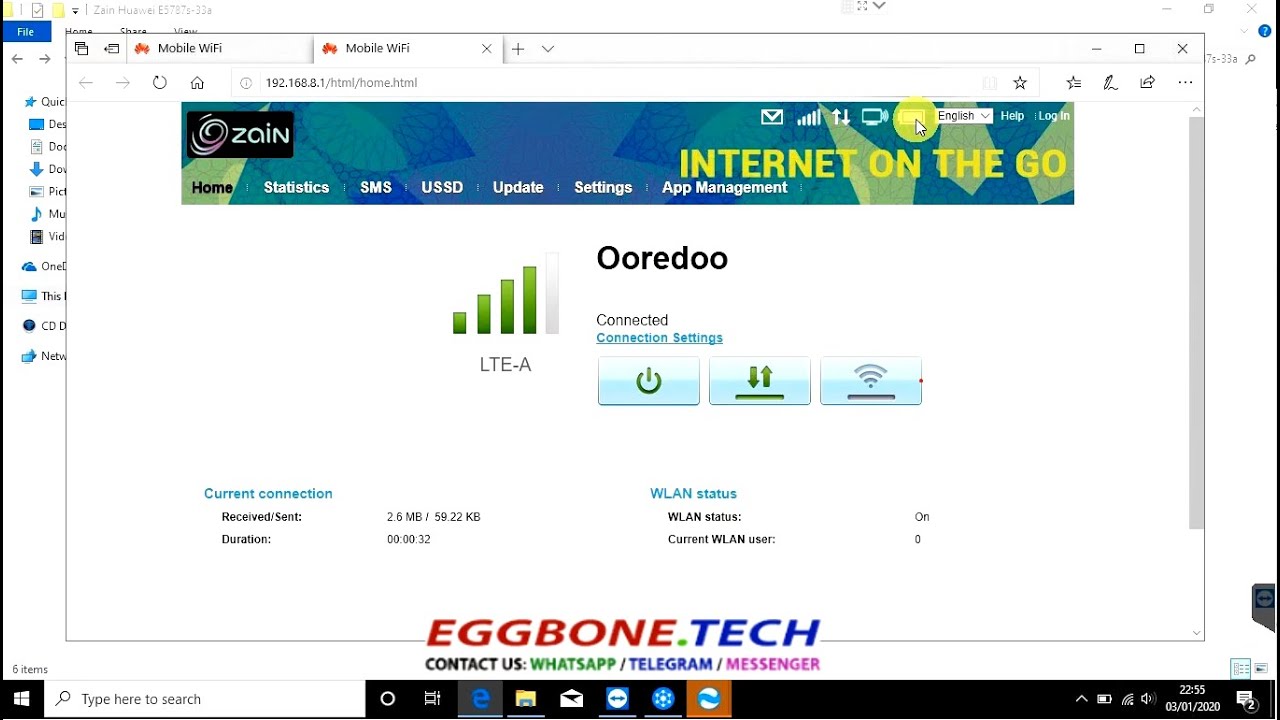Click the browser vertical scrollbar
This screenshot has width=1280, height=720.
pos(1196,323)
